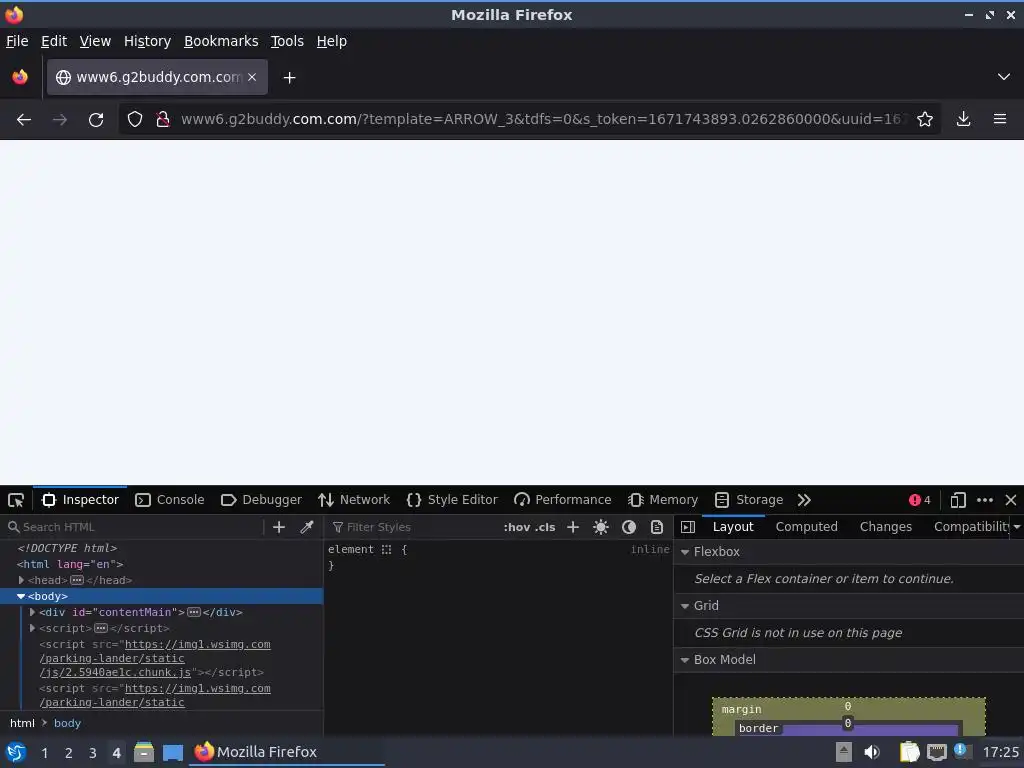Toggle Responsive Design Mode icon
The width and height of the screenshot is (1024, 768).
pyautogui.click(x=957, y=500)
